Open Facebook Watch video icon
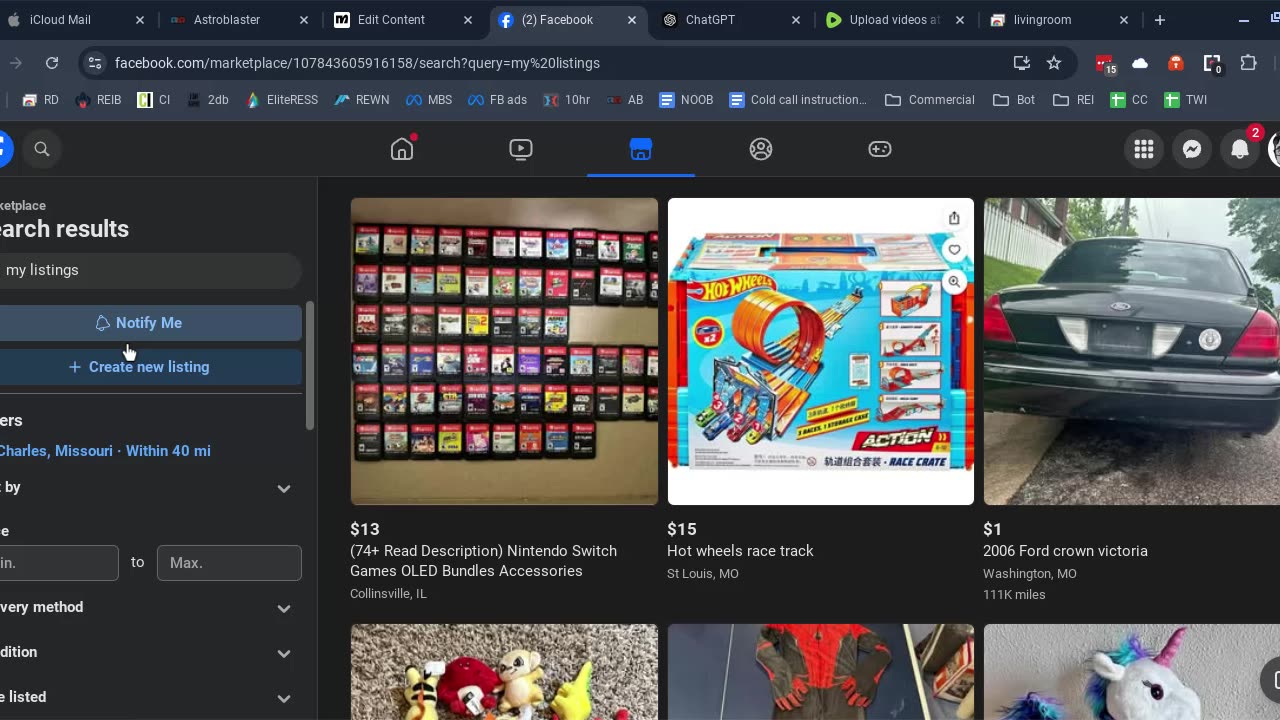 pos(521,149)
